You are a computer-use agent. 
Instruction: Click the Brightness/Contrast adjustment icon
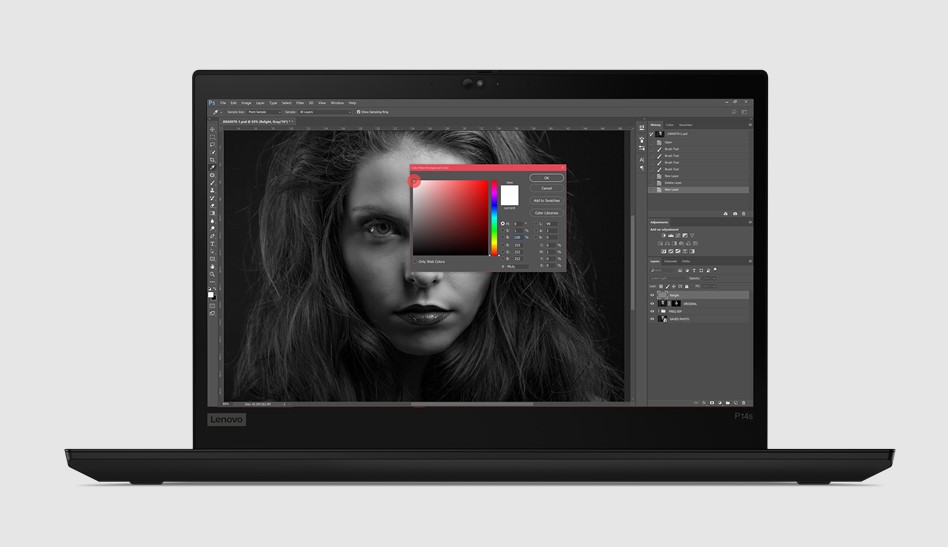pyautogui.click(x=663, y=236)
